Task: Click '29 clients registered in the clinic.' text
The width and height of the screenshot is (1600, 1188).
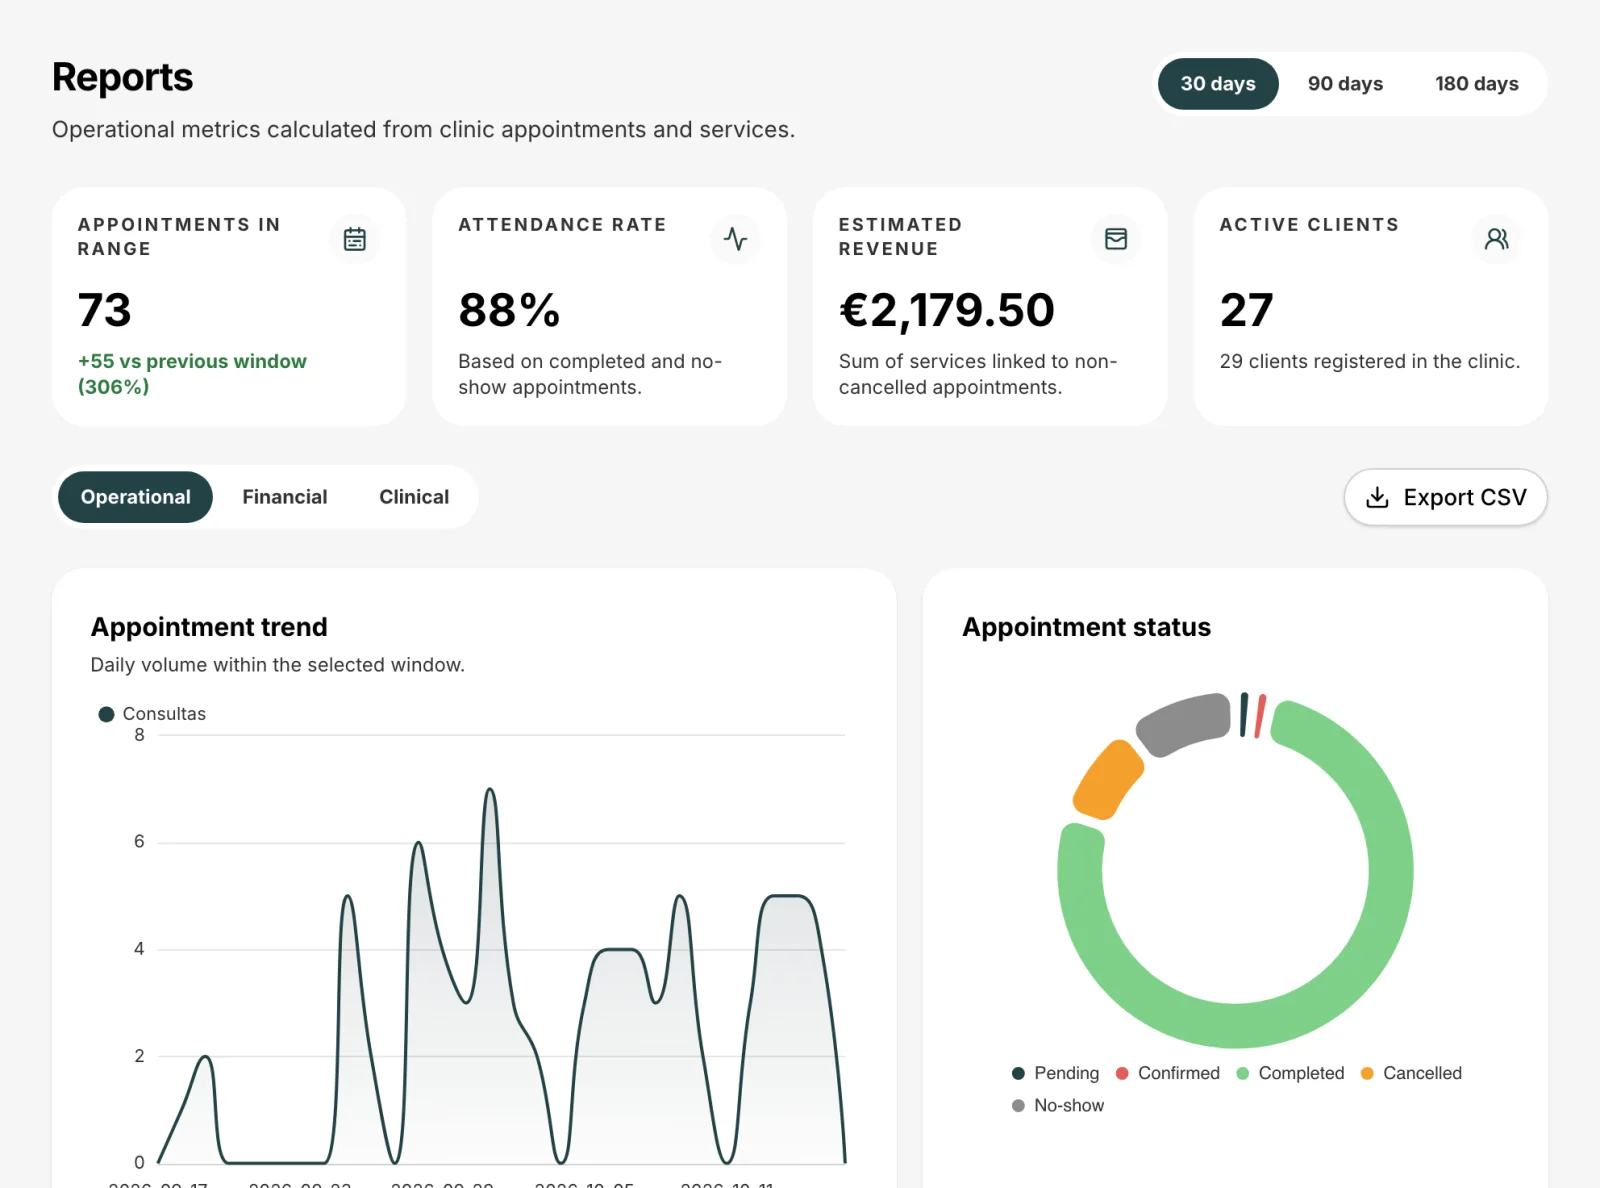Action: [1370, 361]
